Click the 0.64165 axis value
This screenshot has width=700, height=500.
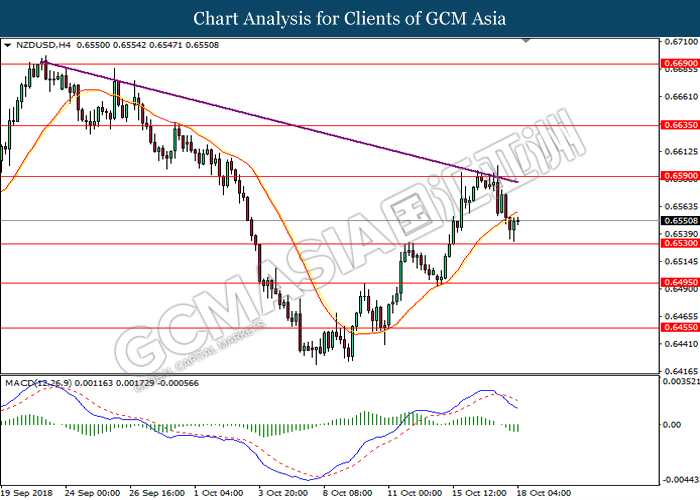681,371
